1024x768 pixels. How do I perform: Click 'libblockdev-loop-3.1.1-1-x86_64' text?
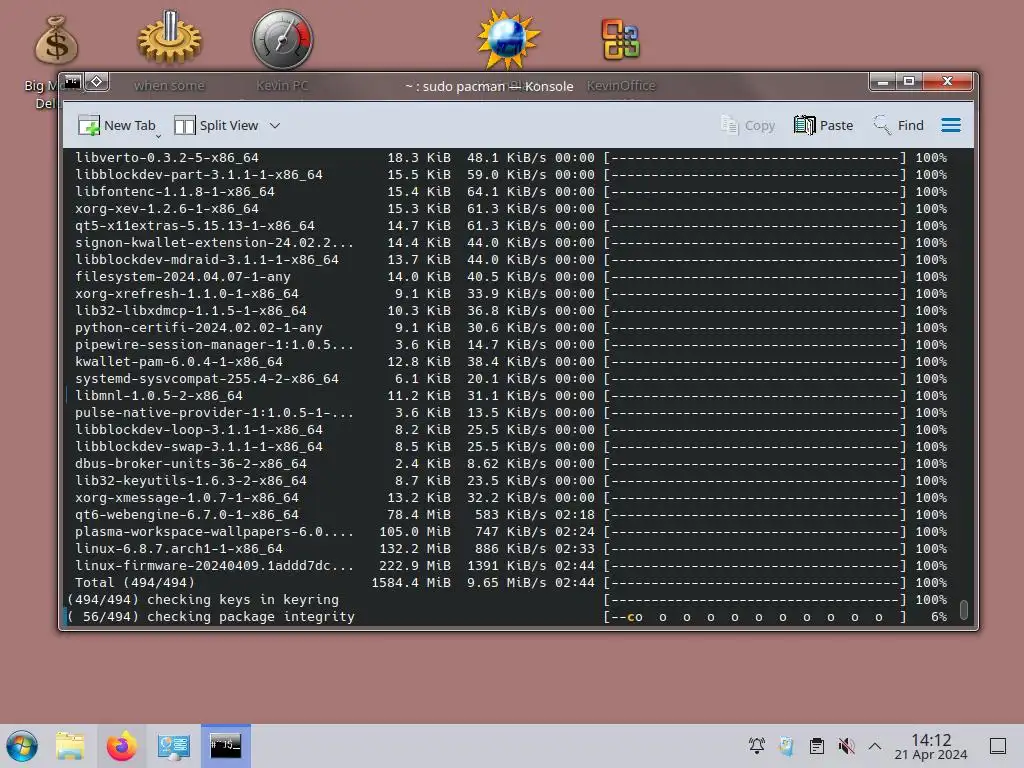[x=199, y=430]
